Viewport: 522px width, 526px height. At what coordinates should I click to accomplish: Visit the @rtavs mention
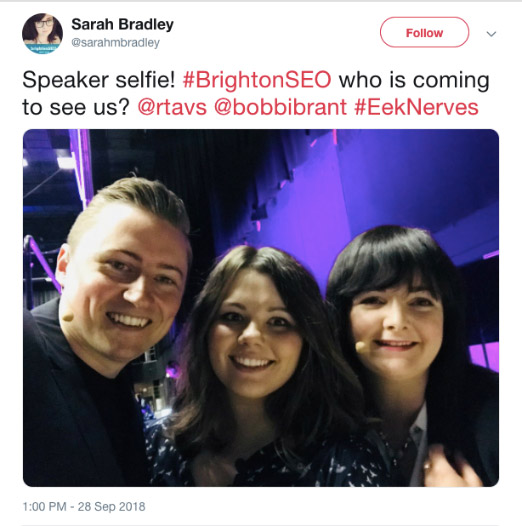(172, 107)
